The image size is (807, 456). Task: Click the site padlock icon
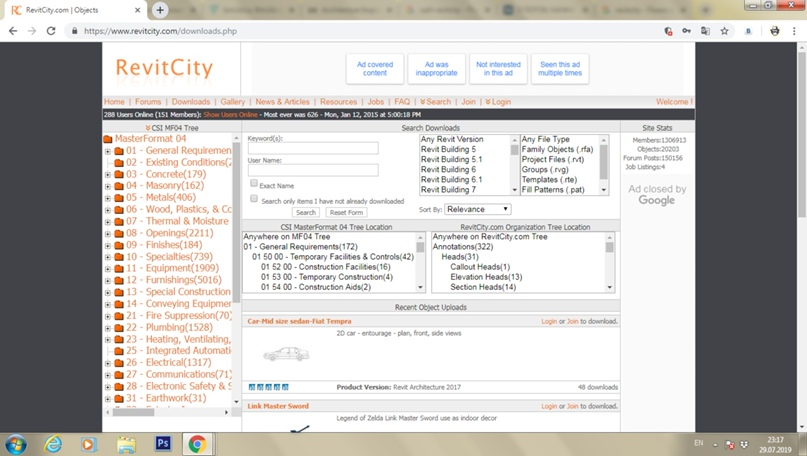pyautogui.click(x=75, y=31)
